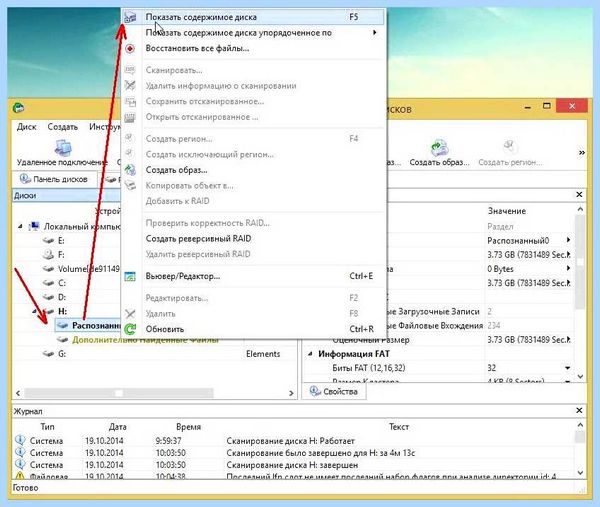Click properties panel scrollbar up arrow
This screenshot has height=507, width=600.
[580, 209]
